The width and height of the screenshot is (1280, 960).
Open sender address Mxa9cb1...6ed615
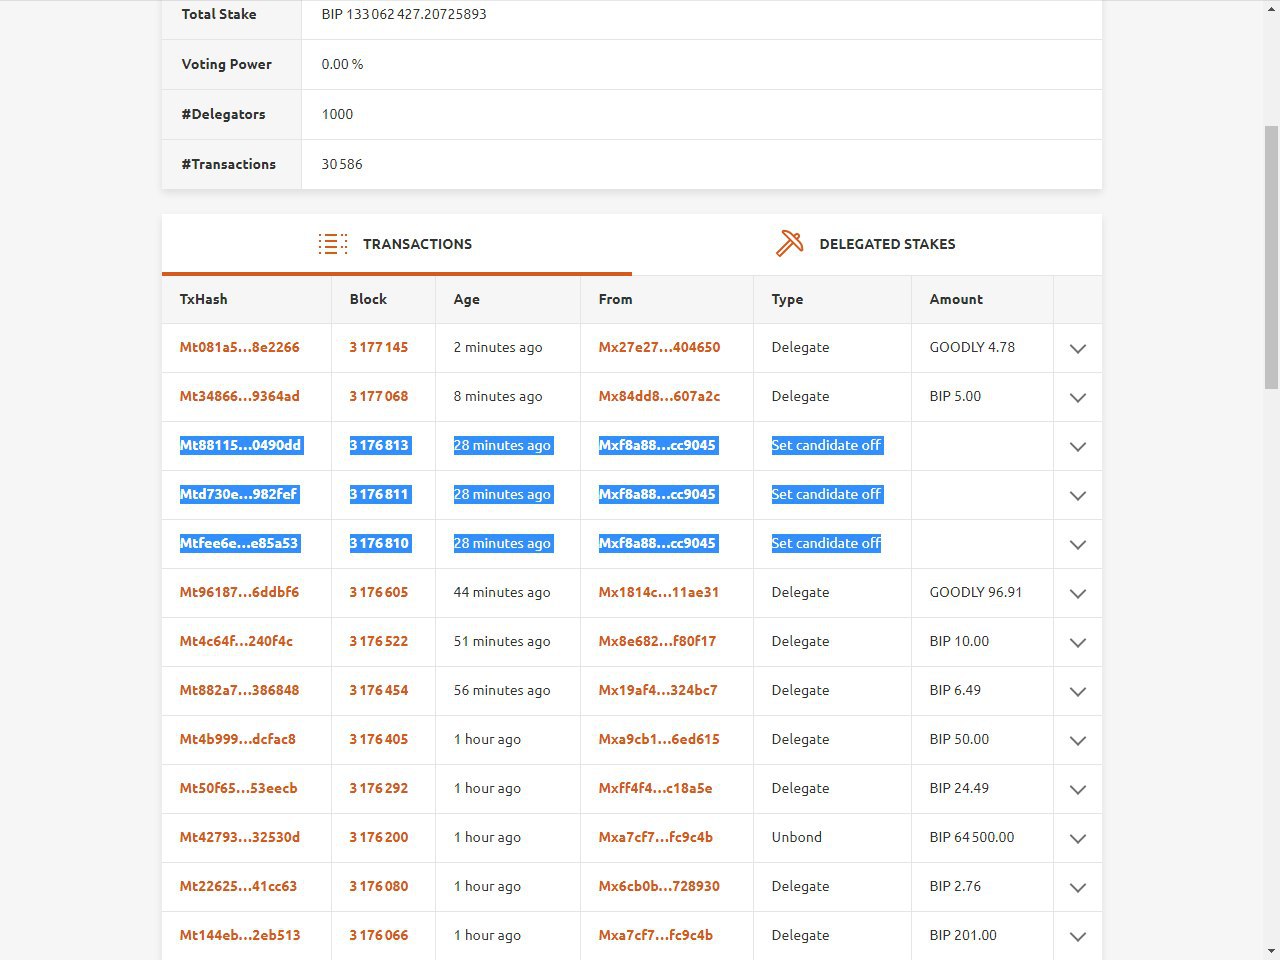pos(659,740)
